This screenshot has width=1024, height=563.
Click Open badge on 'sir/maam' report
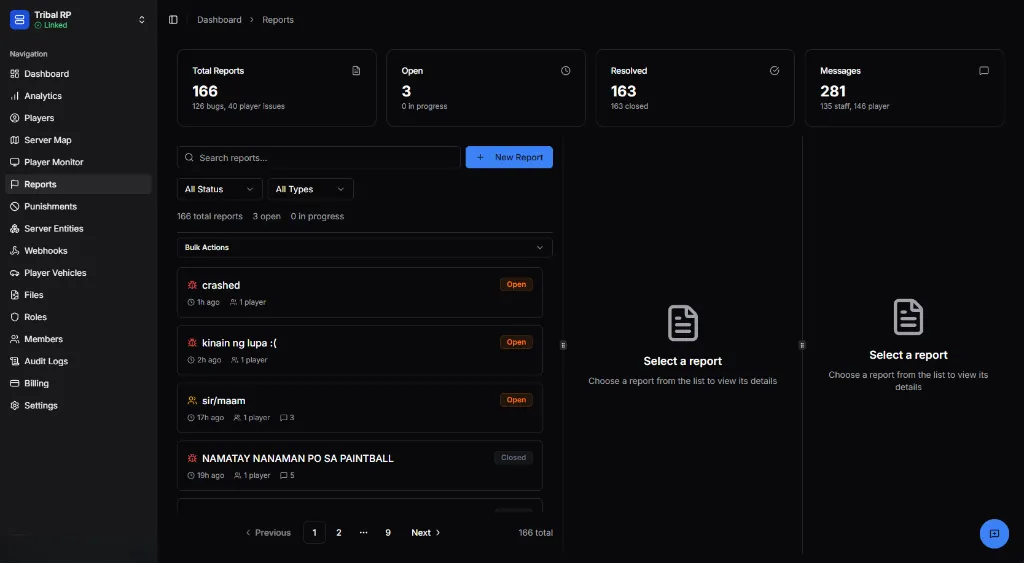click(x=516, y=400)
